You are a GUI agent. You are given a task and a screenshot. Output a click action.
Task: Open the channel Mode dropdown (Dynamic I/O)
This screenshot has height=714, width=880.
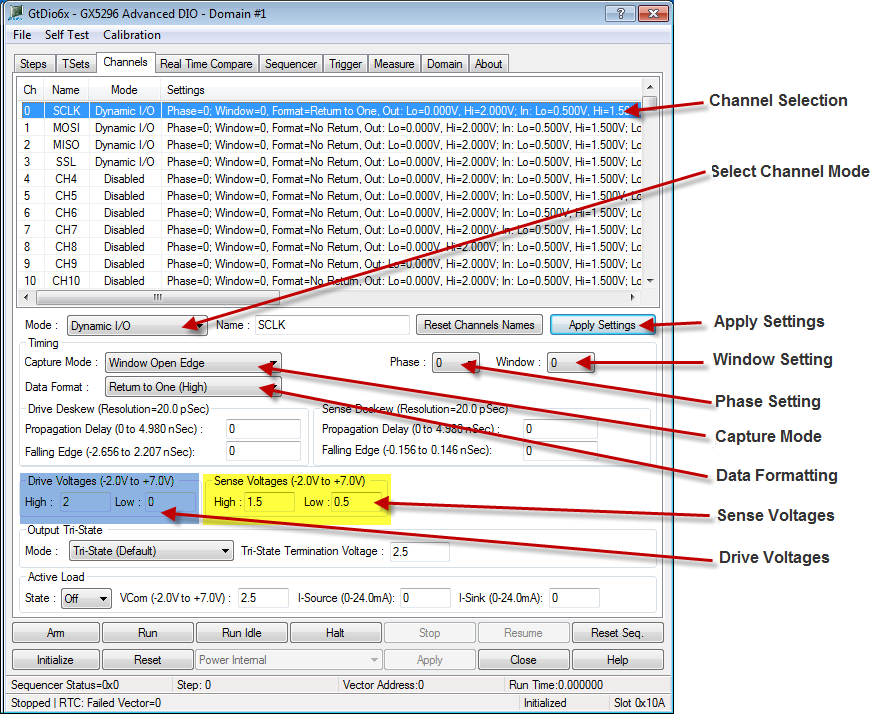137,326
